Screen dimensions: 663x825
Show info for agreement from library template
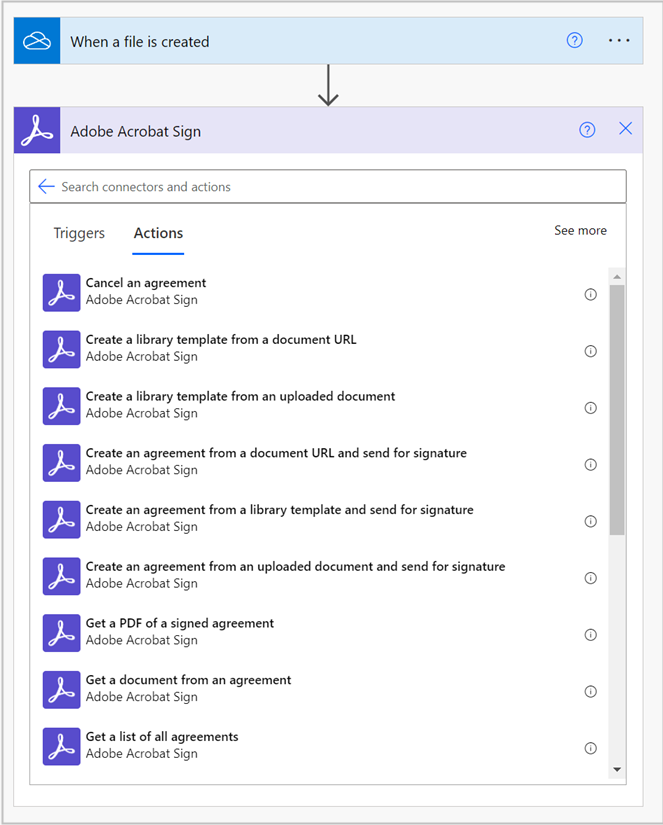point(591,521)
